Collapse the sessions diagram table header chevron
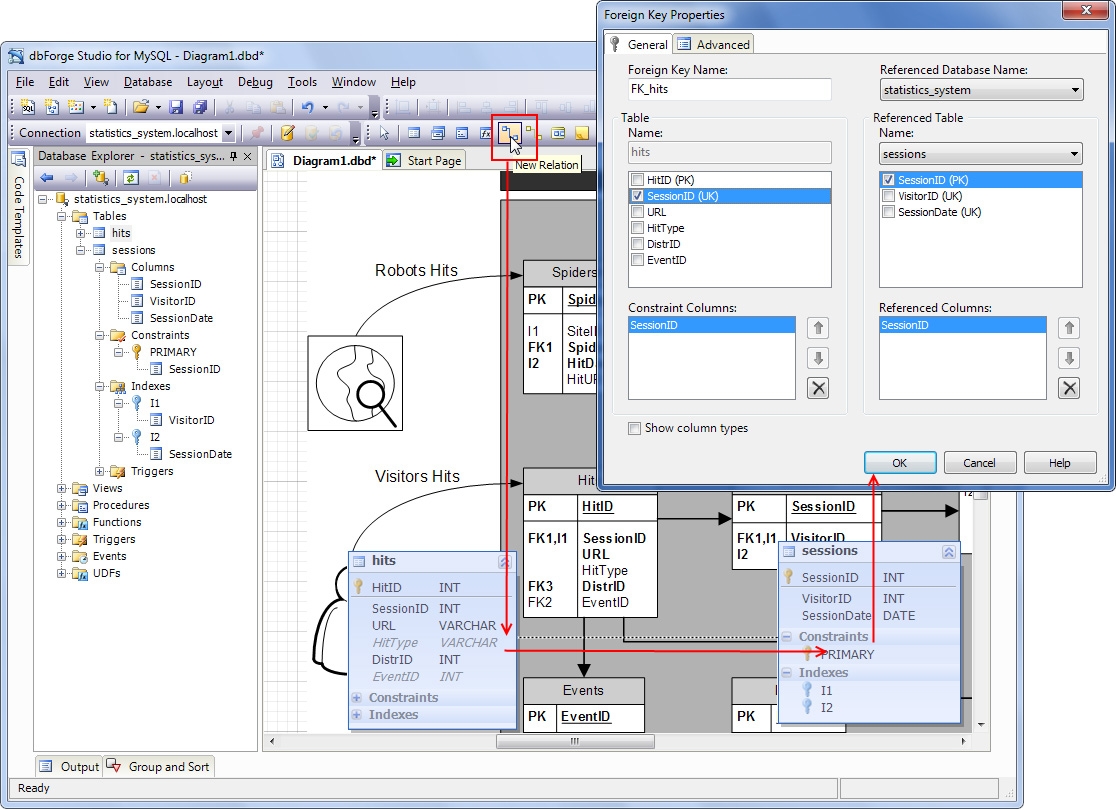 (x=949, y=552)
